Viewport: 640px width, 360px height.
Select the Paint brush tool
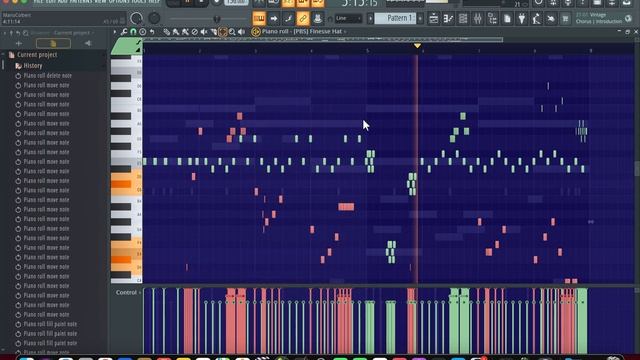[x=176, y=32]
